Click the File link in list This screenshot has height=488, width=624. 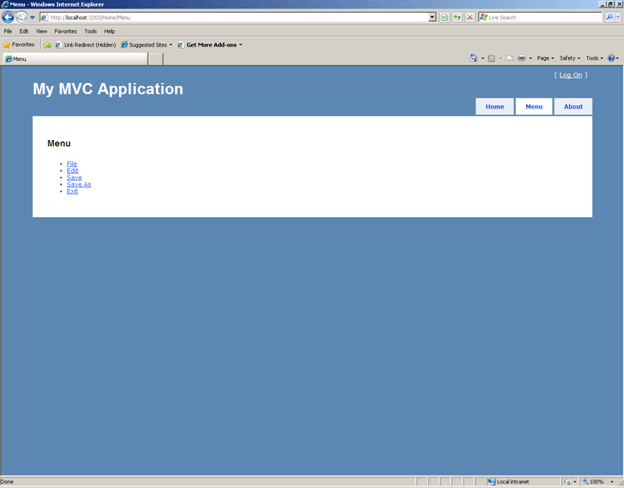72,164
